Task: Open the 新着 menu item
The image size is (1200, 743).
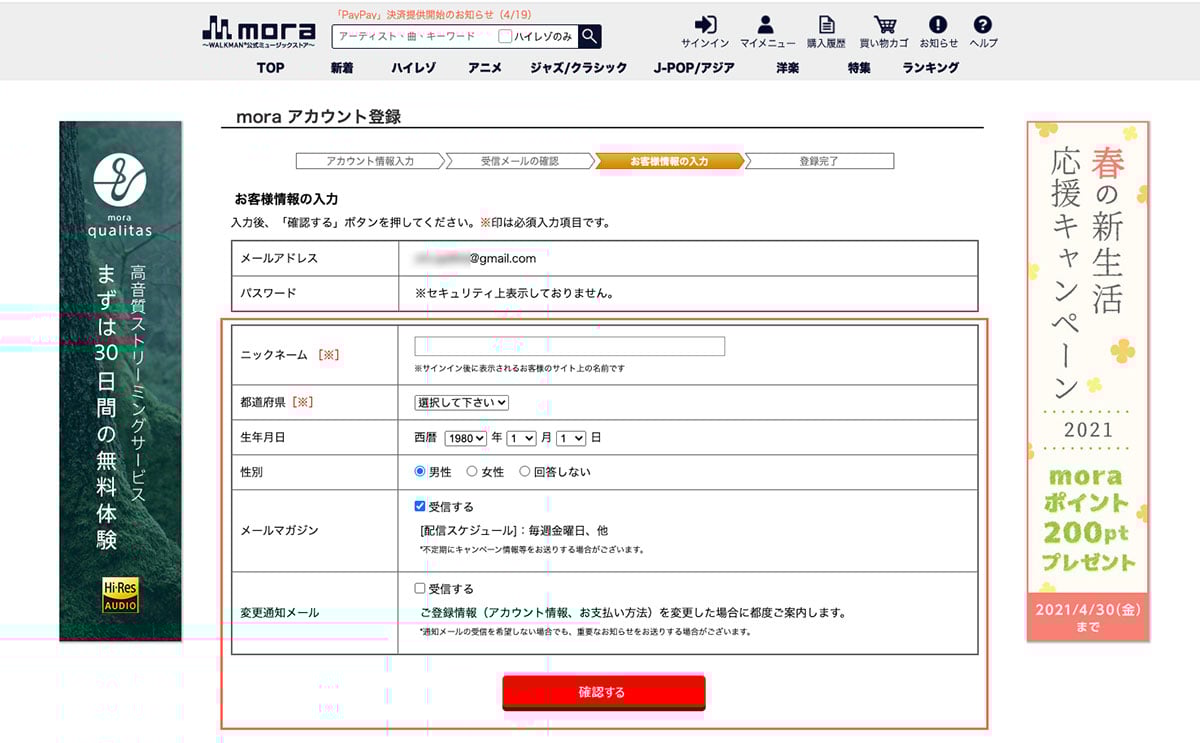Action: pos(342,68)
